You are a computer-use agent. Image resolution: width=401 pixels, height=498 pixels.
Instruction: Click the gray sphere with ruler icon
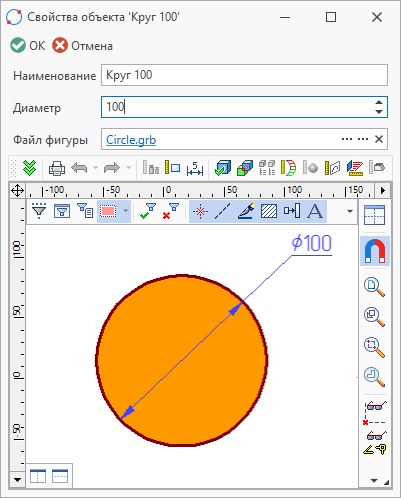tap(311, 168)
